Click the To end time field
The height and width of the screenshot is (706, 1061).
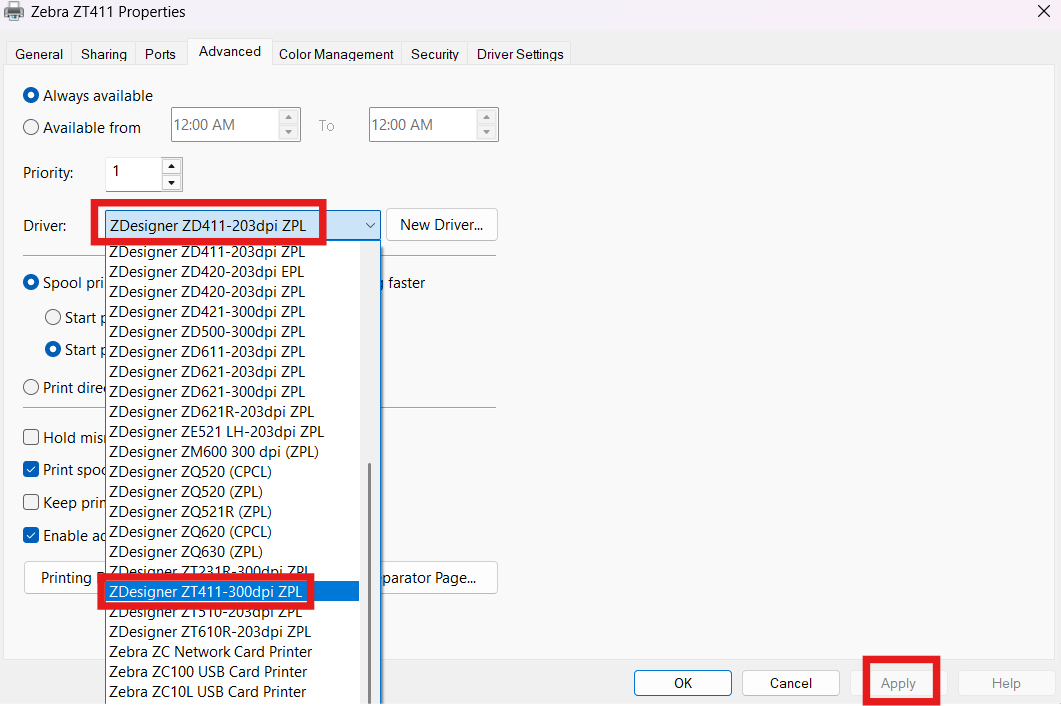423,125
